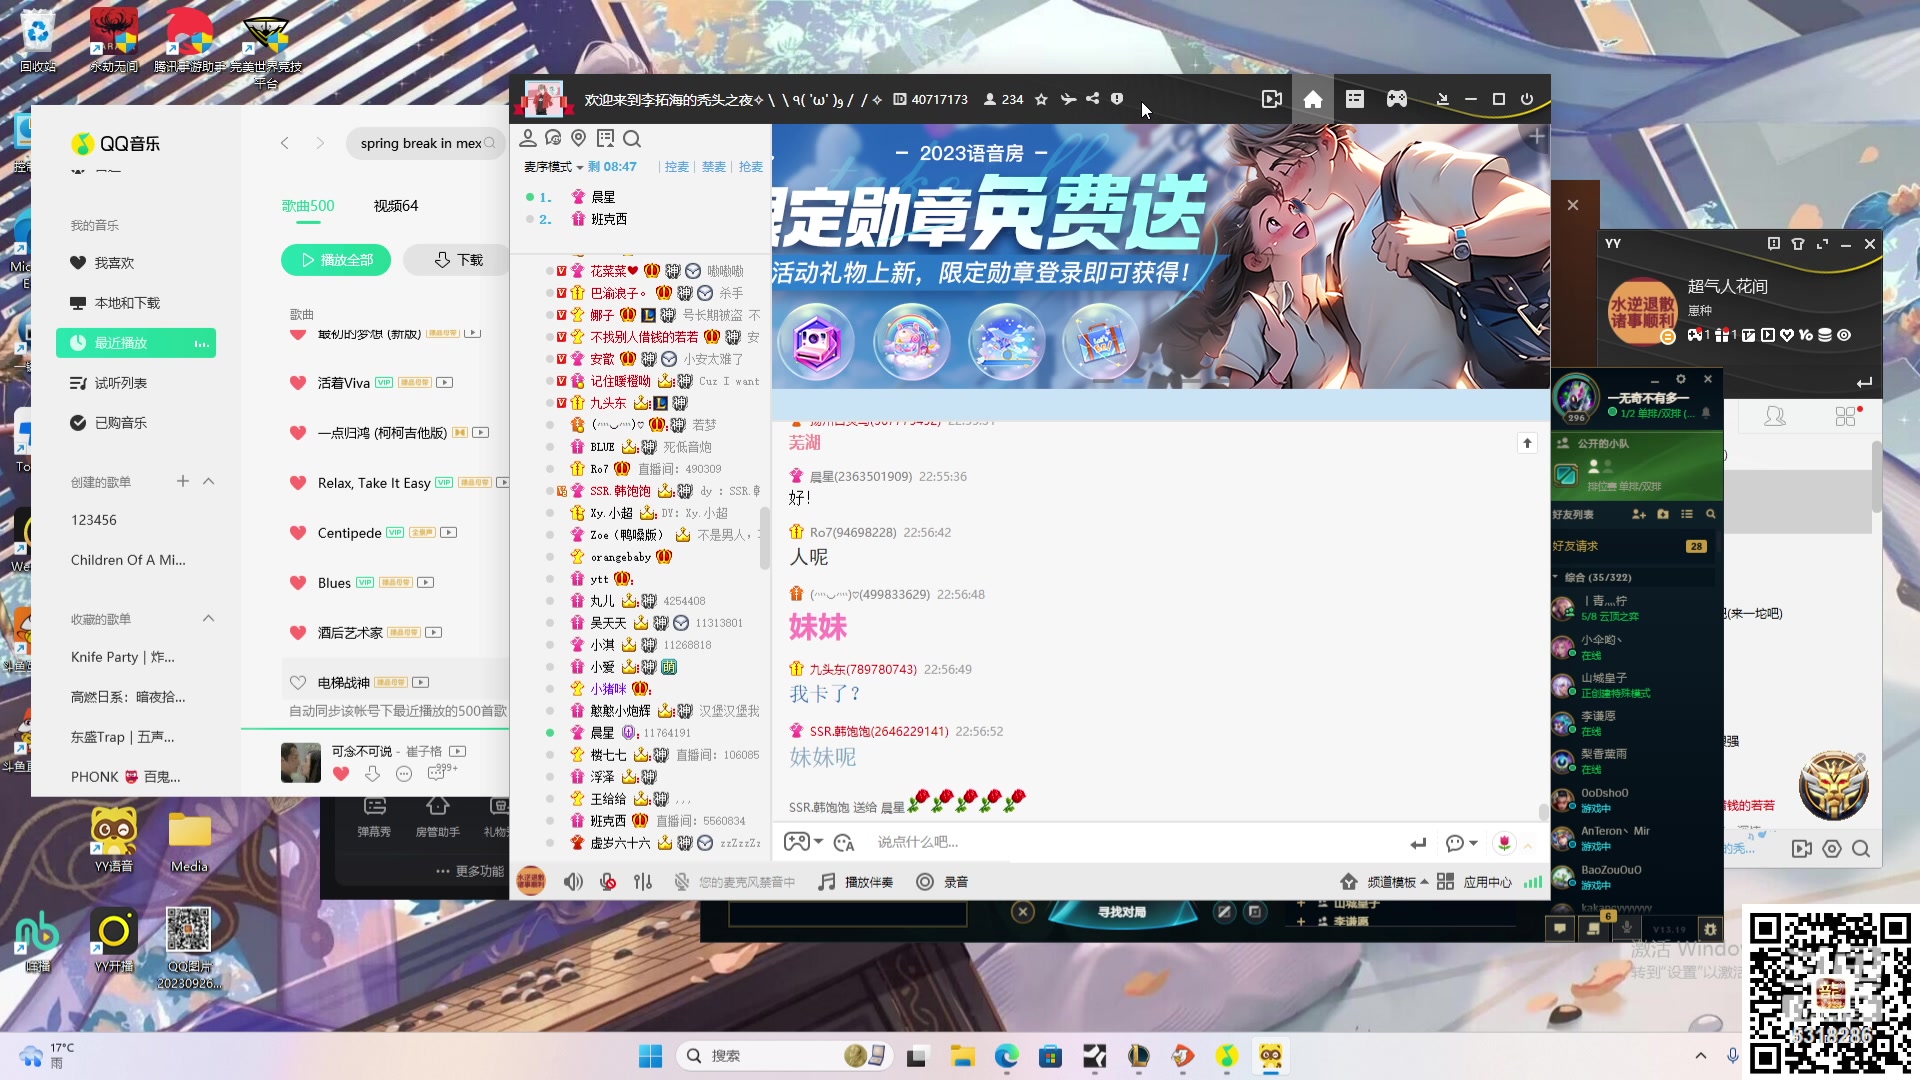
Task: Click the new folder icon in League friends list
Action: pos(1663,514)
